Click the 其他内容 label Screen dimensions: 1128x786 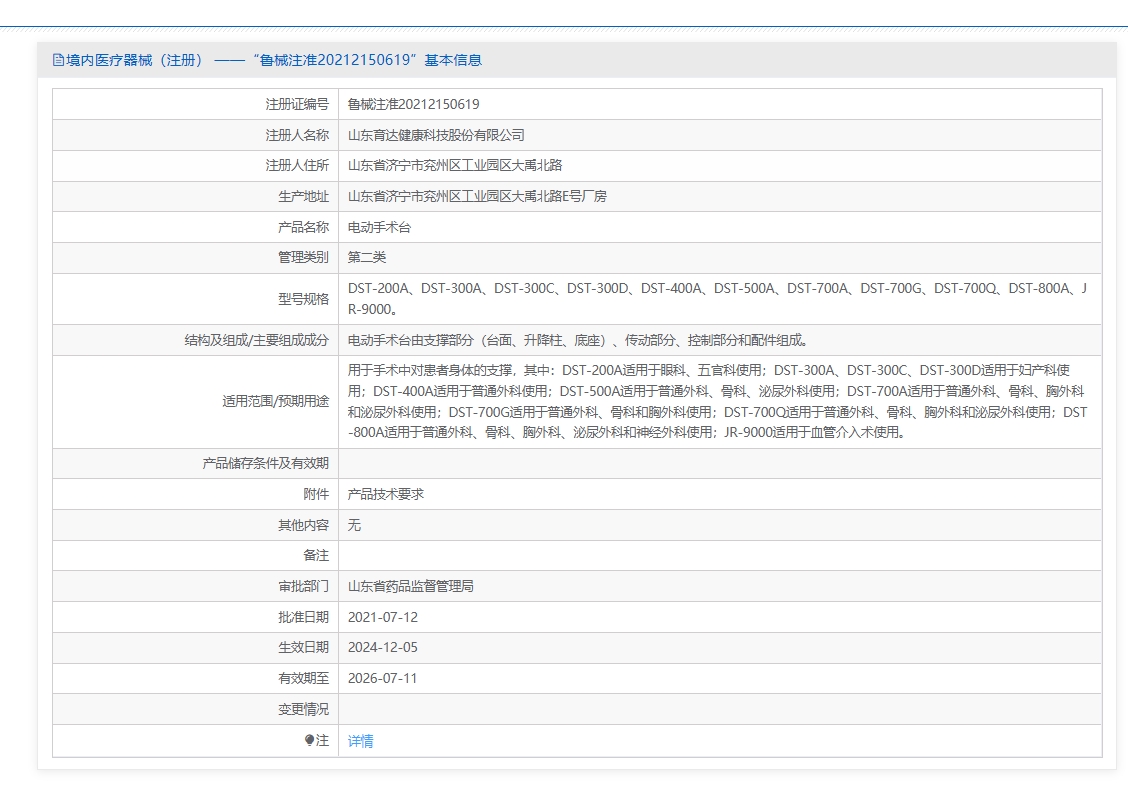pos(304,526)
